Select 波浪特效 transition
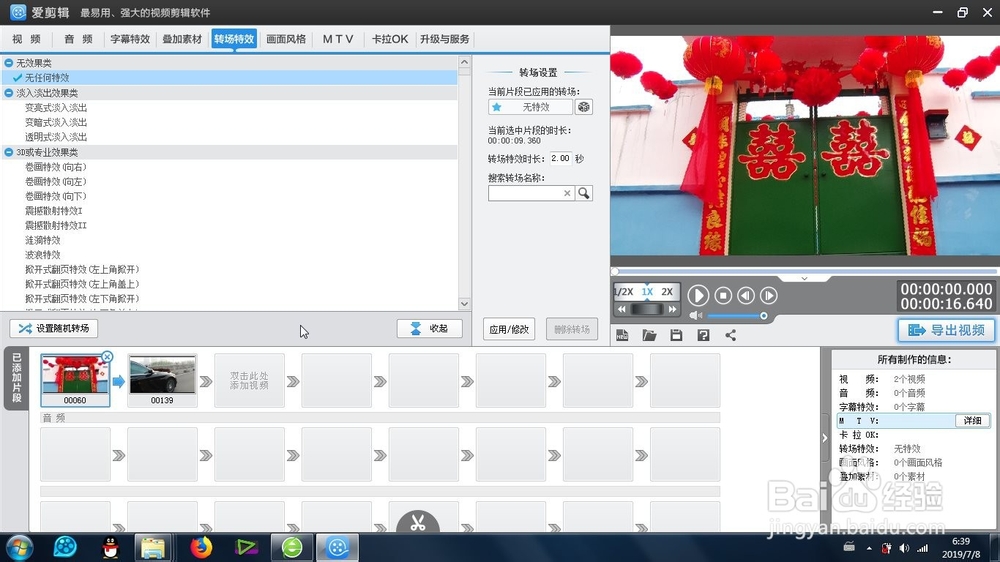The width and height of the screenshot is (1000, 562). tap(43, 255)
